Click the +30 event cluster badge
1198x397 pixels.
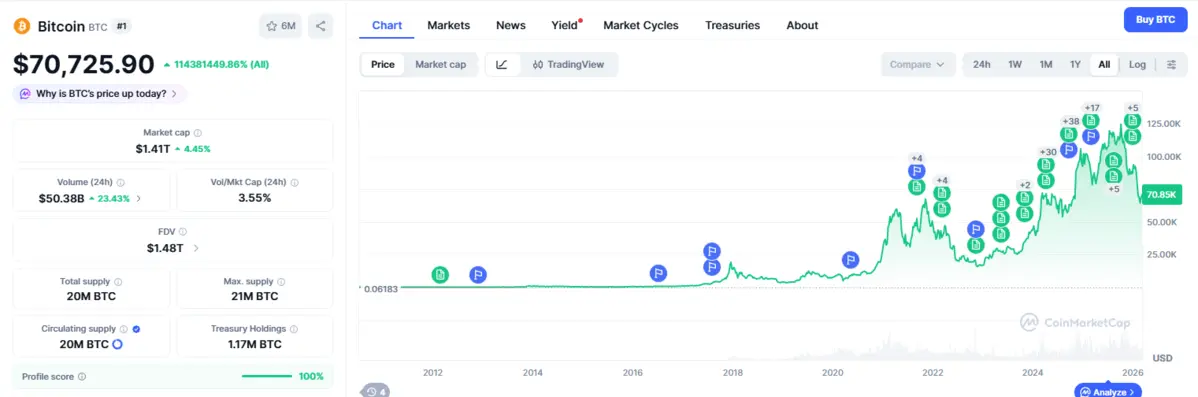point(1047,152)
